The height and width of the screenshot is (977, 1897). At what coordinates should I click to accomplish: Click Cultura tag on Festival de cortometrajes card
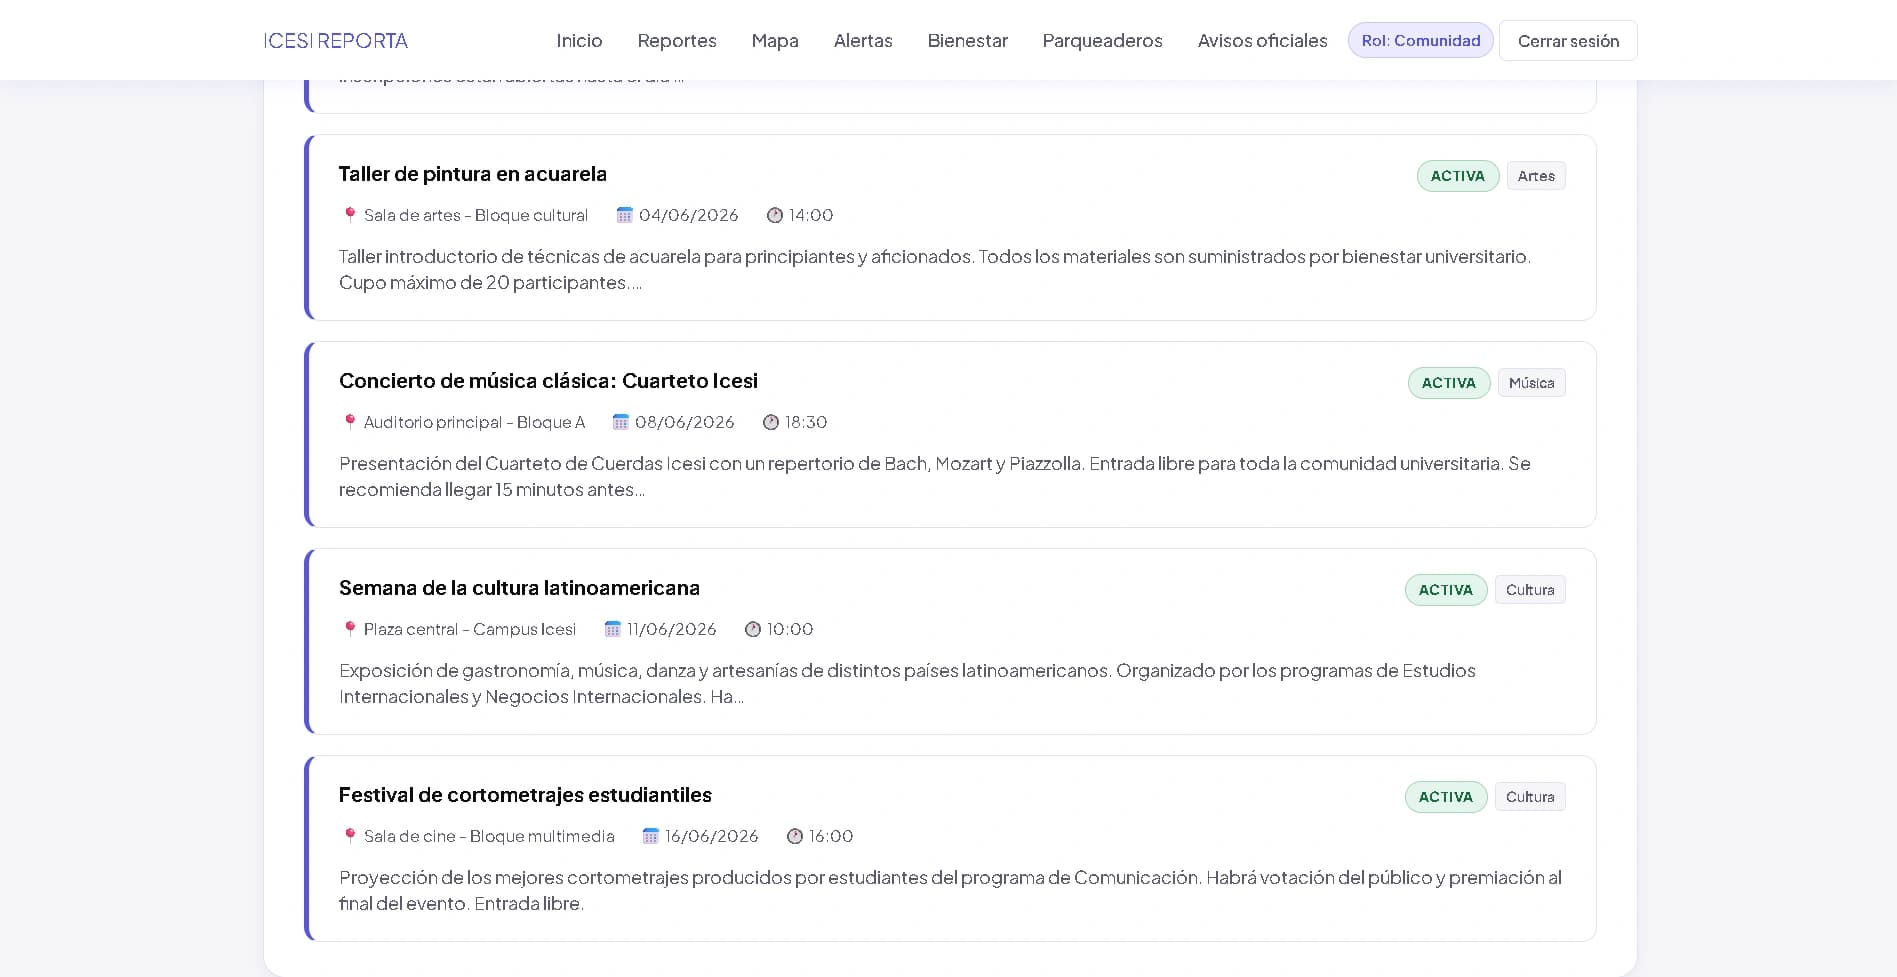[x=1530, y=797]
